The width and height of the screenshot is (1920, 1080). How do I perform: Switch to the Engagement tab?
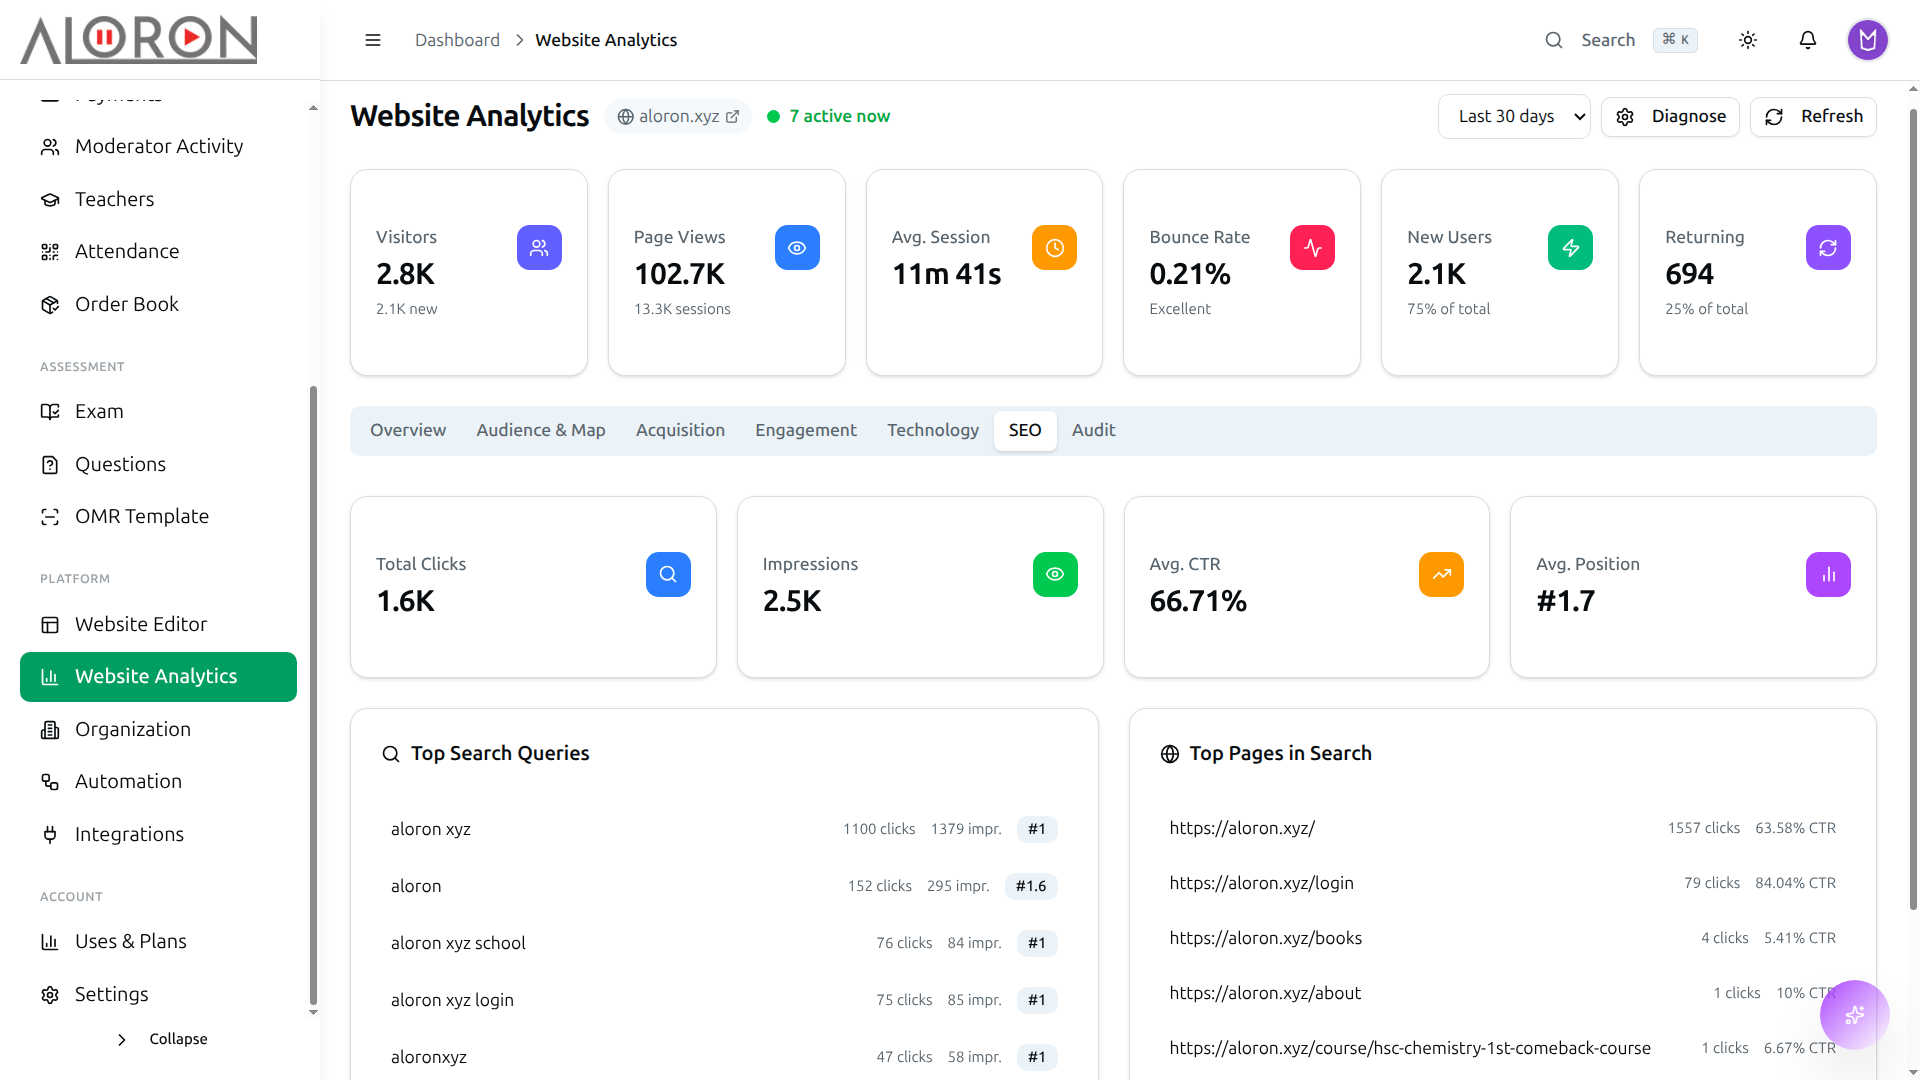(x=806, y=430)
